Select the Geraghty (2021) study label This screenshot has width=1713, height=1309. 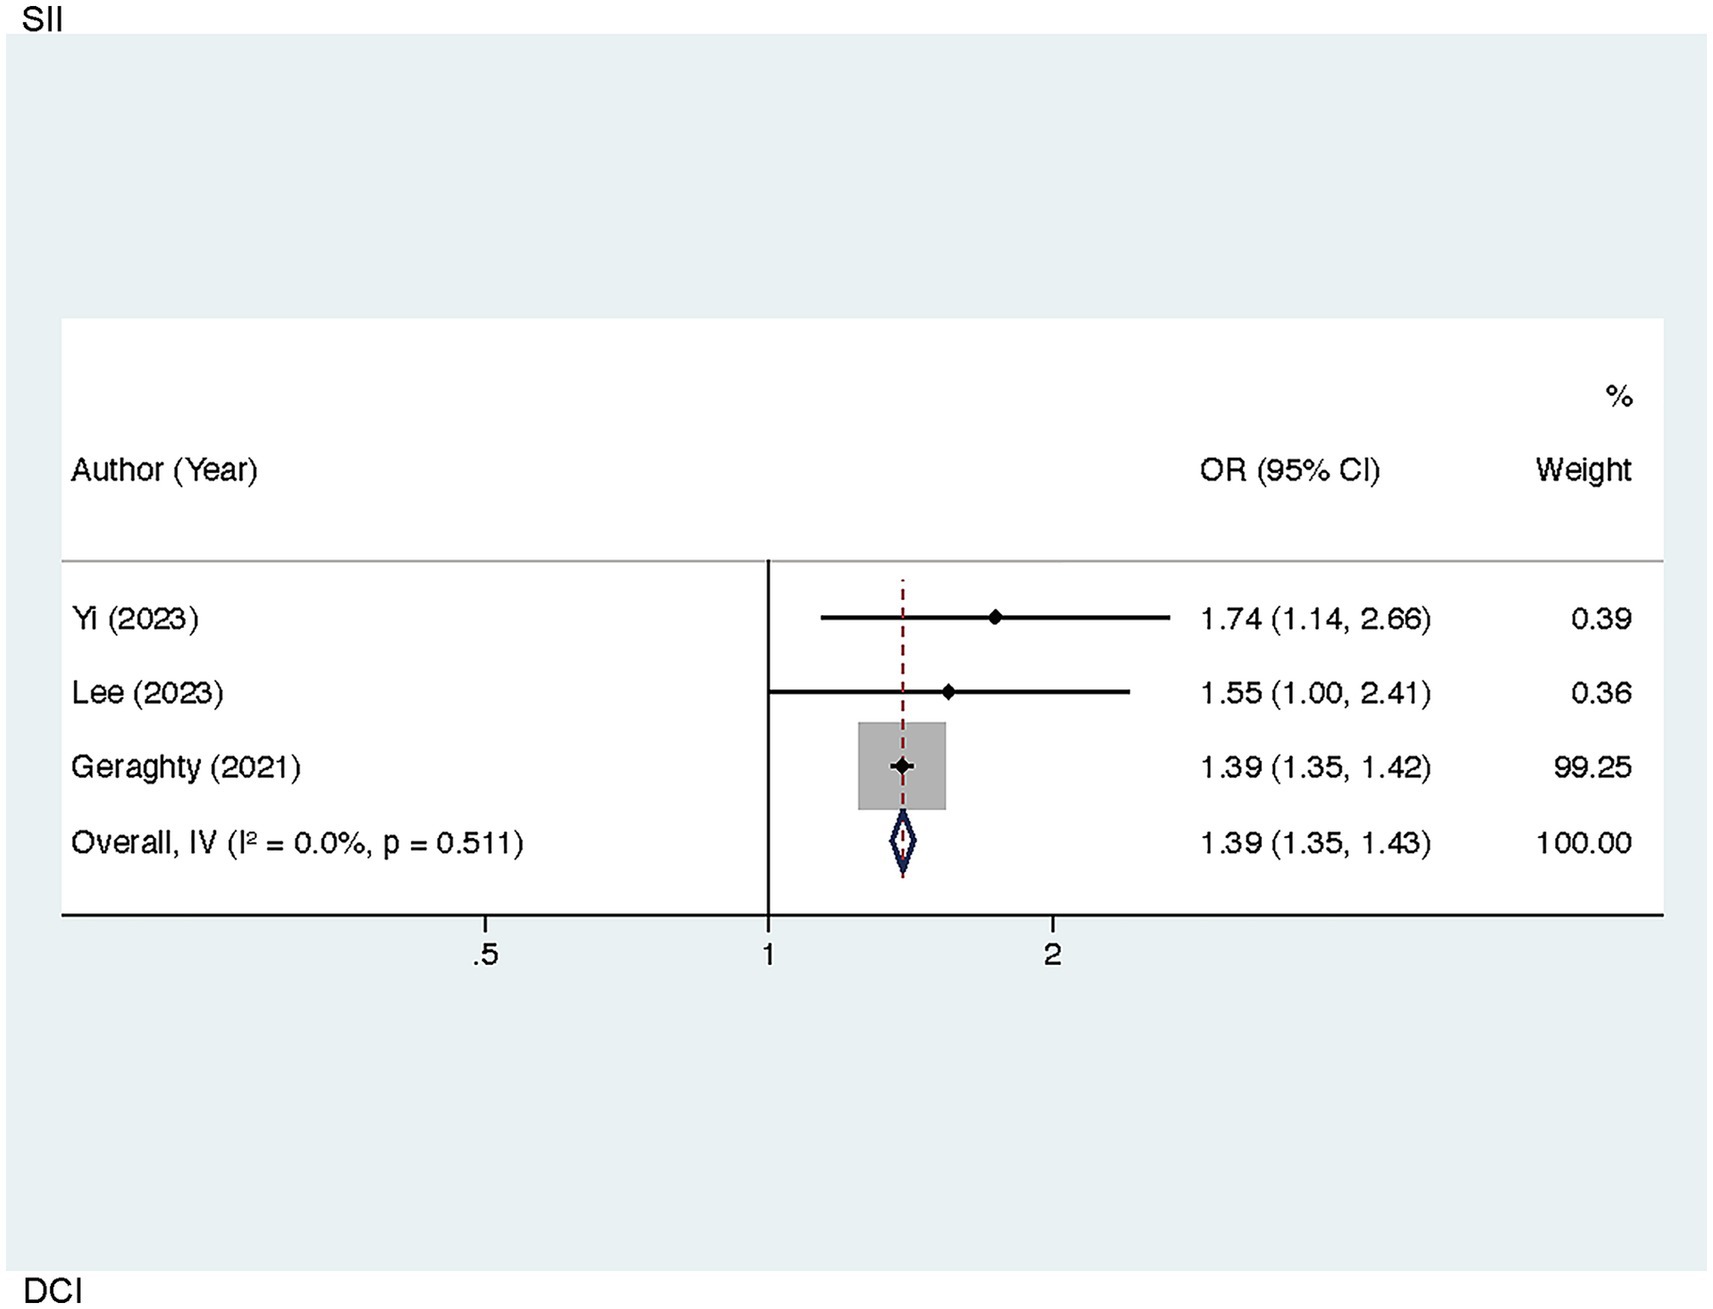186,767
